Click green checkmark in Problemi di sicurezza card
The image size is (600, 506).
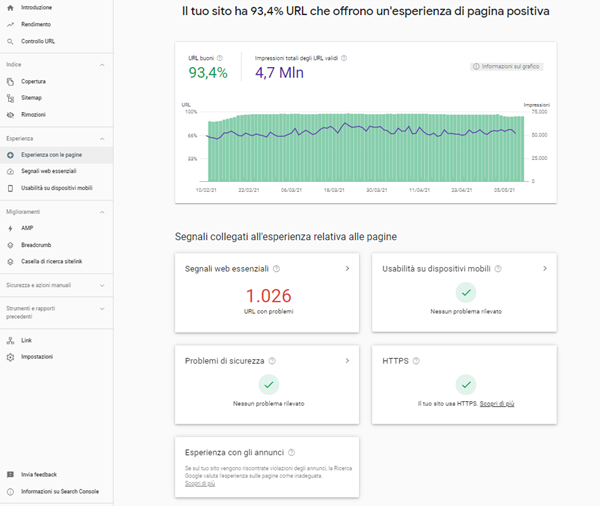pyautogui.click(x=269, y=385)
